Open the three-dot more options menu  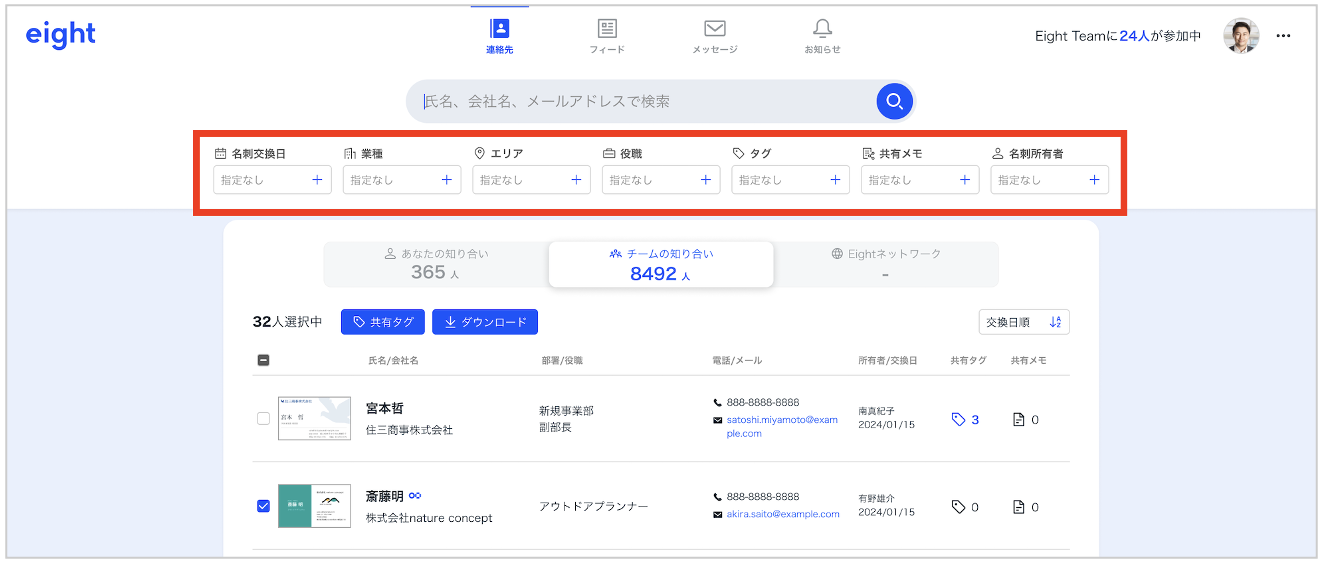(x=1284, y=36)
